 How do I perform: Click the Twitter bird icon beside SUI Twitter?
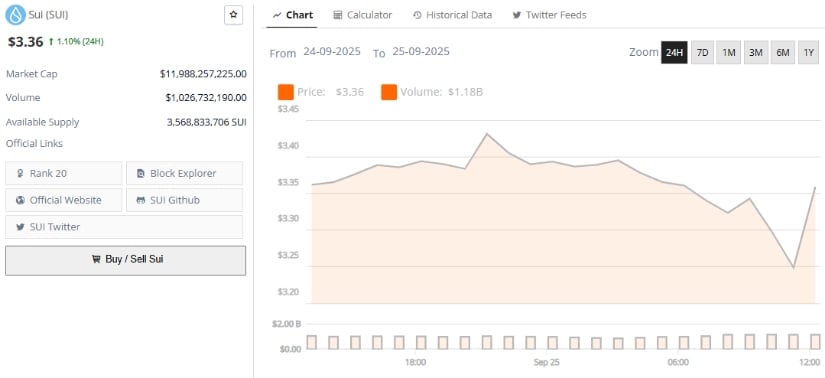(x=21, y=227)
